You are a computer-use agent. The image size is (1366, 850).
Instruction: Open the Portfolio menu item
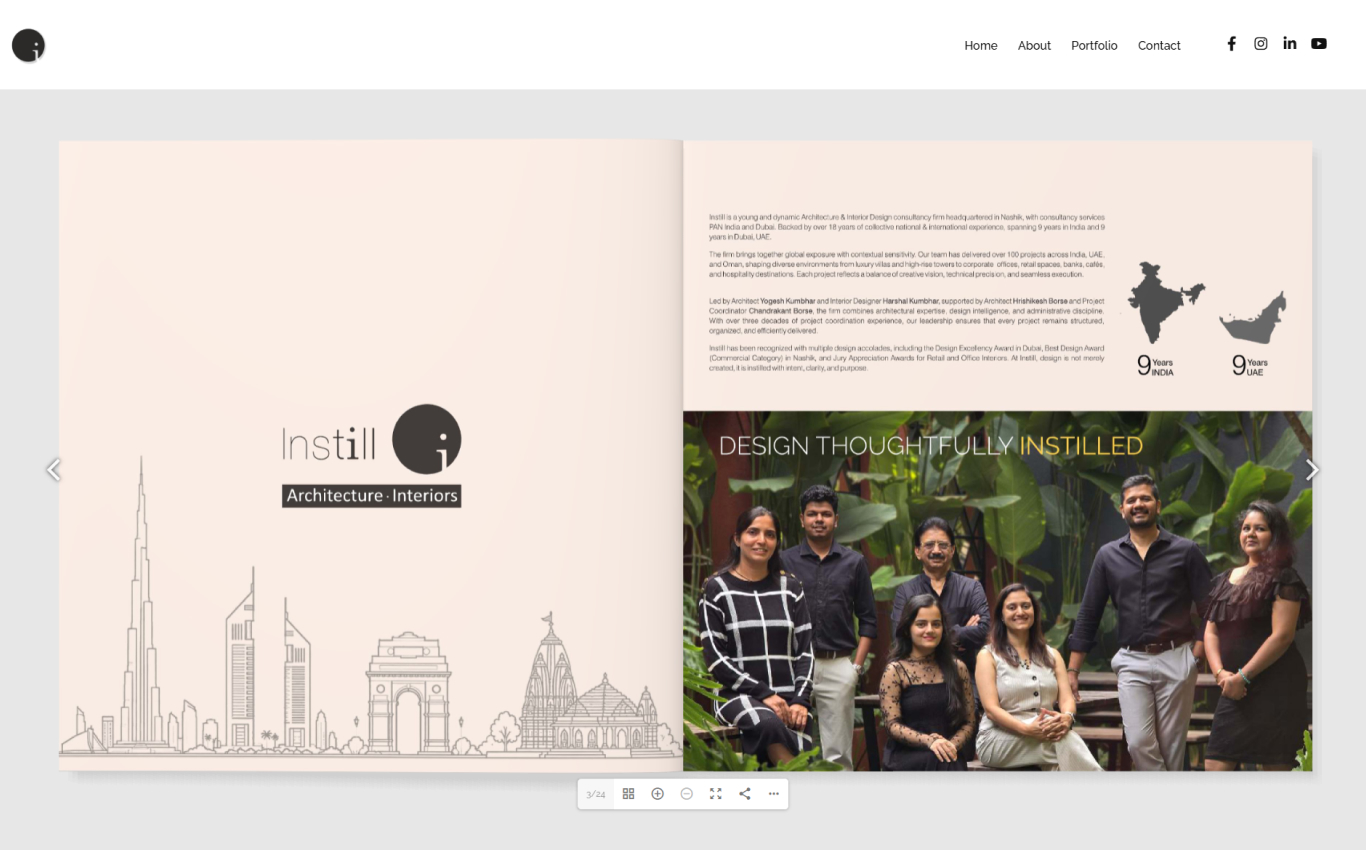pyautogui.click(x=1094, y=46)
